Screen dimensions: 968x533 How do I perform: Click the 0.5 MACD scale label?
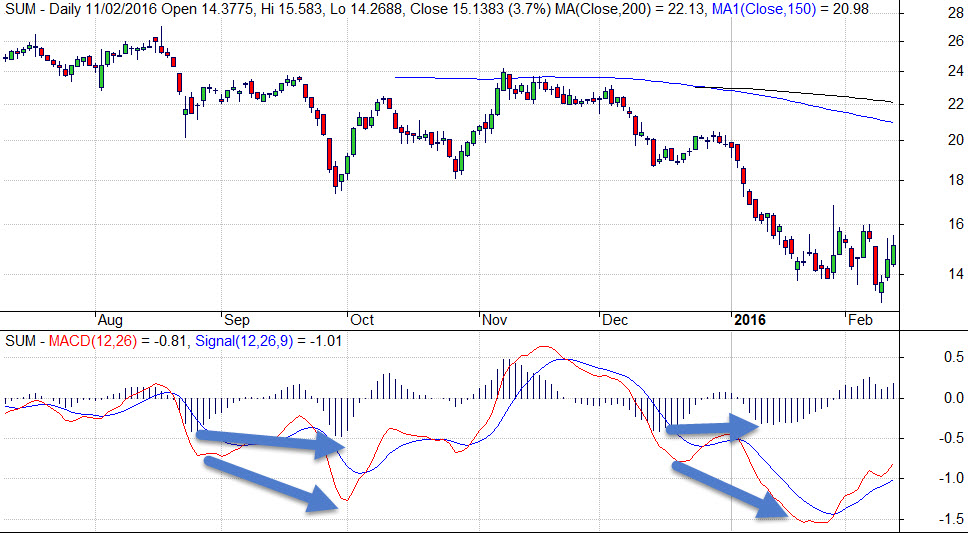[950, 357]
